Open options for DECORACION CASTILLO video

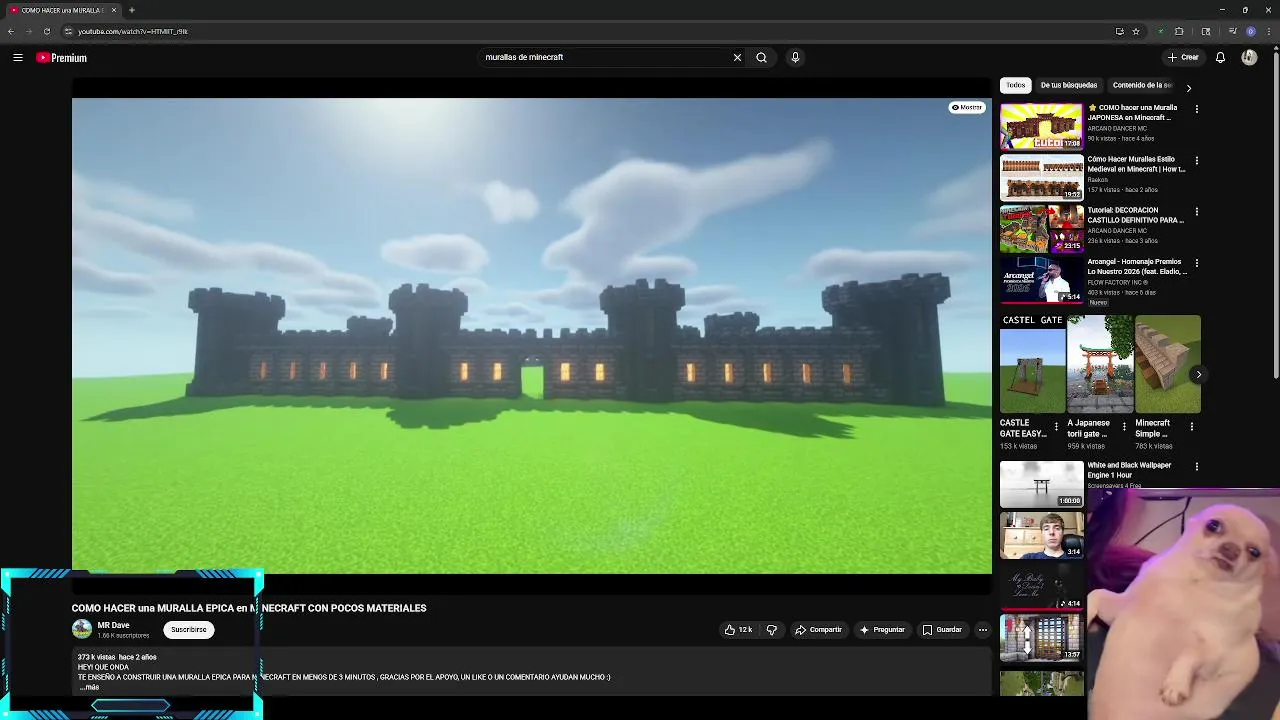(1197, 211)
